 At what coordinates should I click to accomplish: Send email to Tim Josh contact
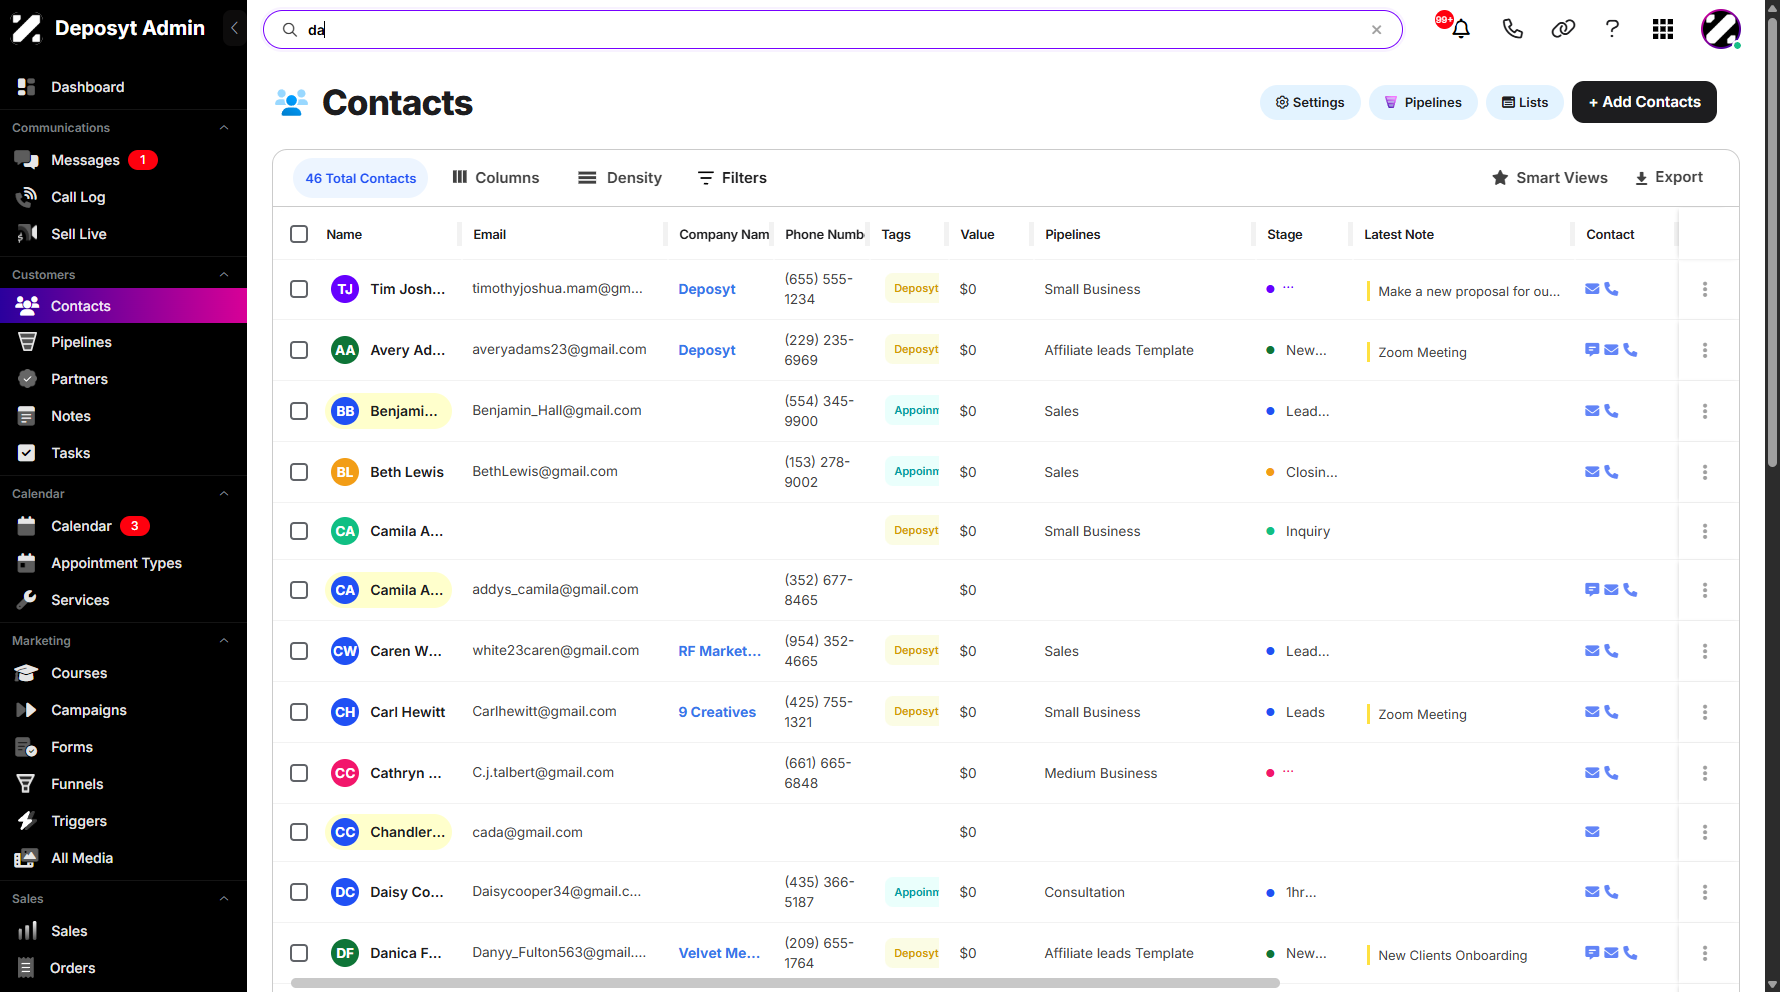click(x=1592, y=289)
